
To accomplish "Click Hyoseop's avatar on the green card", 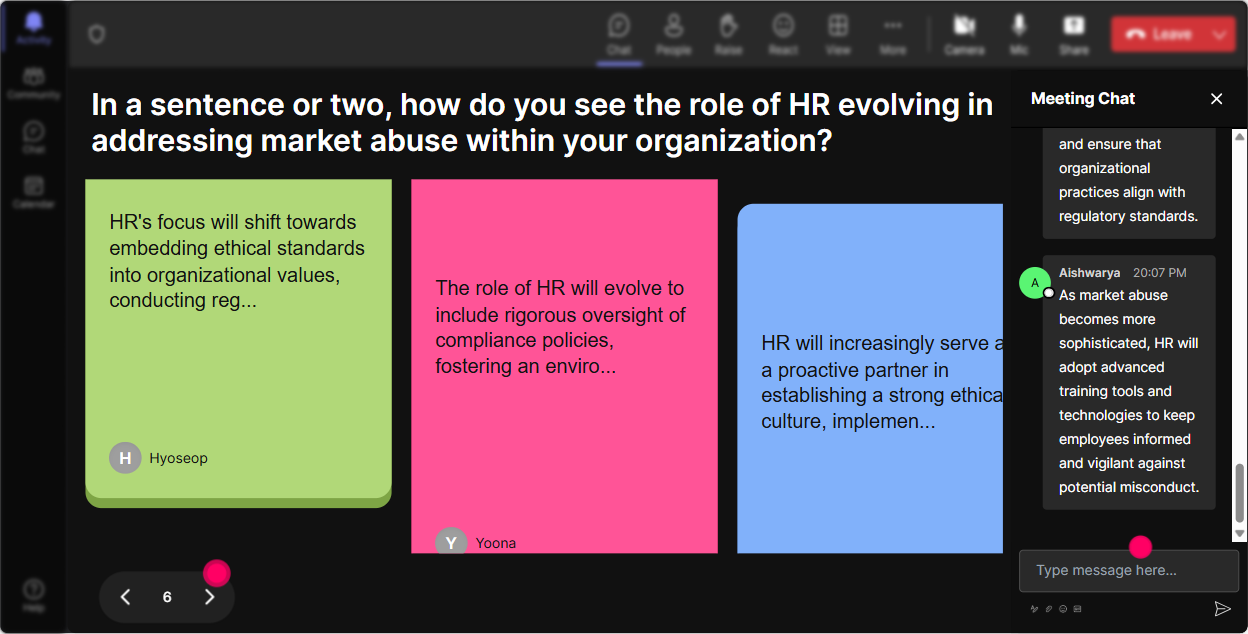I will click(125, 458).
